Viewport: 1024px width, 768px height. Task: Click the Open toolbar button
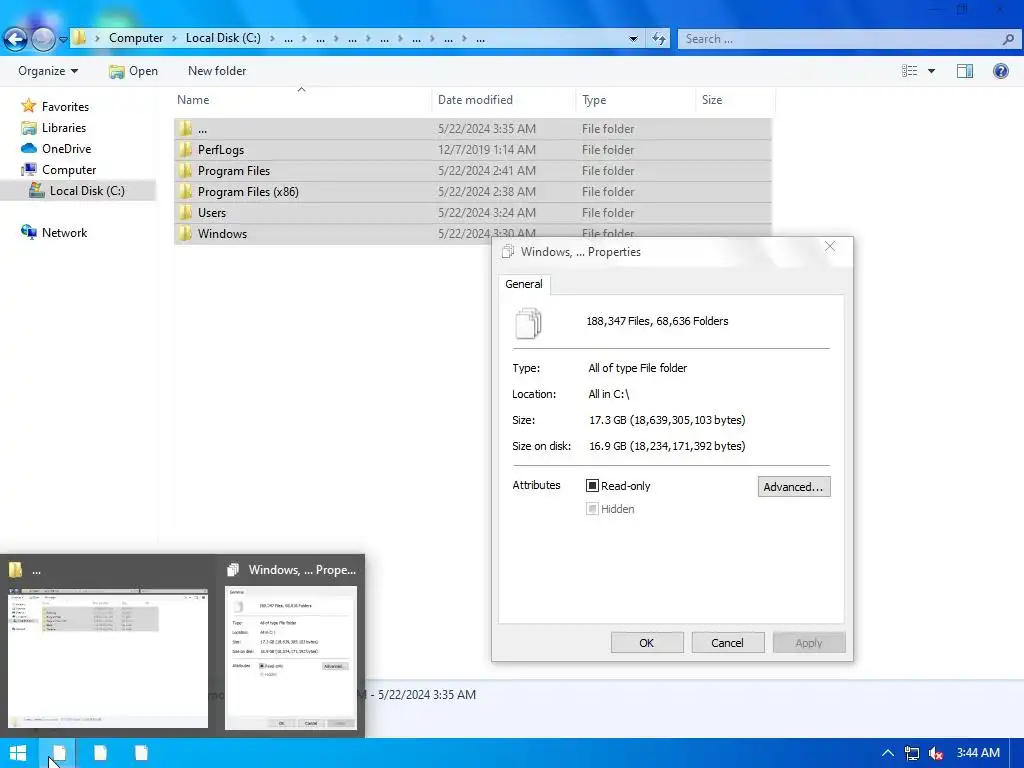click(x=133, y=71)
